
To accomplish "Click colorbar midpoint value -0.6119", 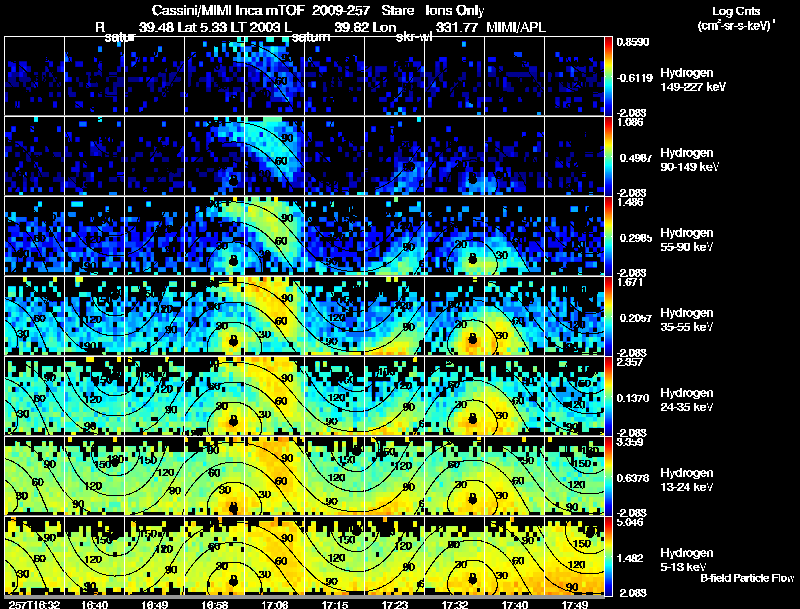I will (x=634, y=78).
